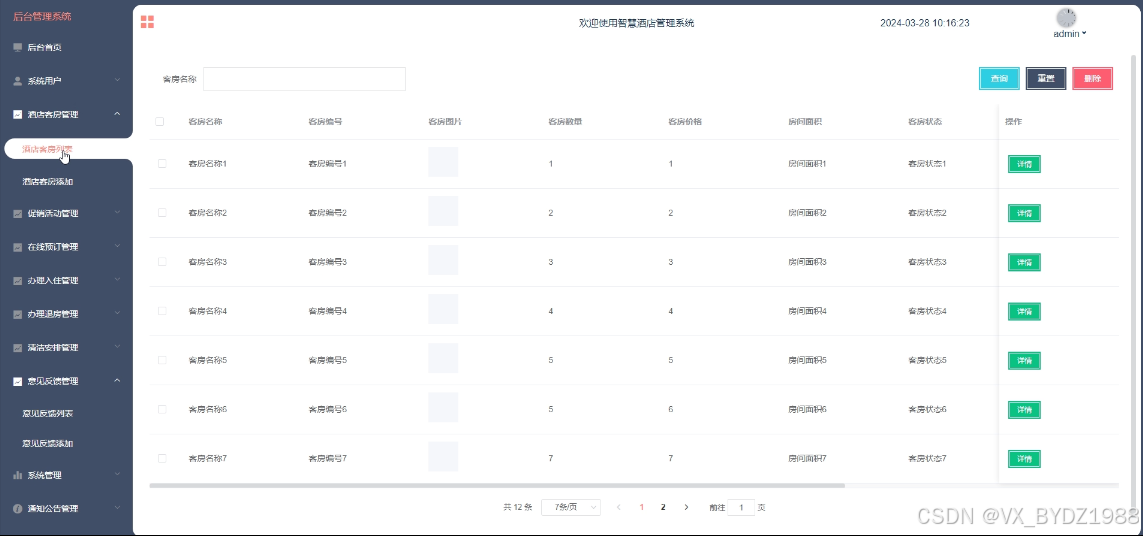Expand the 通知公告管理 menu chevron

(x=117, y=508)
